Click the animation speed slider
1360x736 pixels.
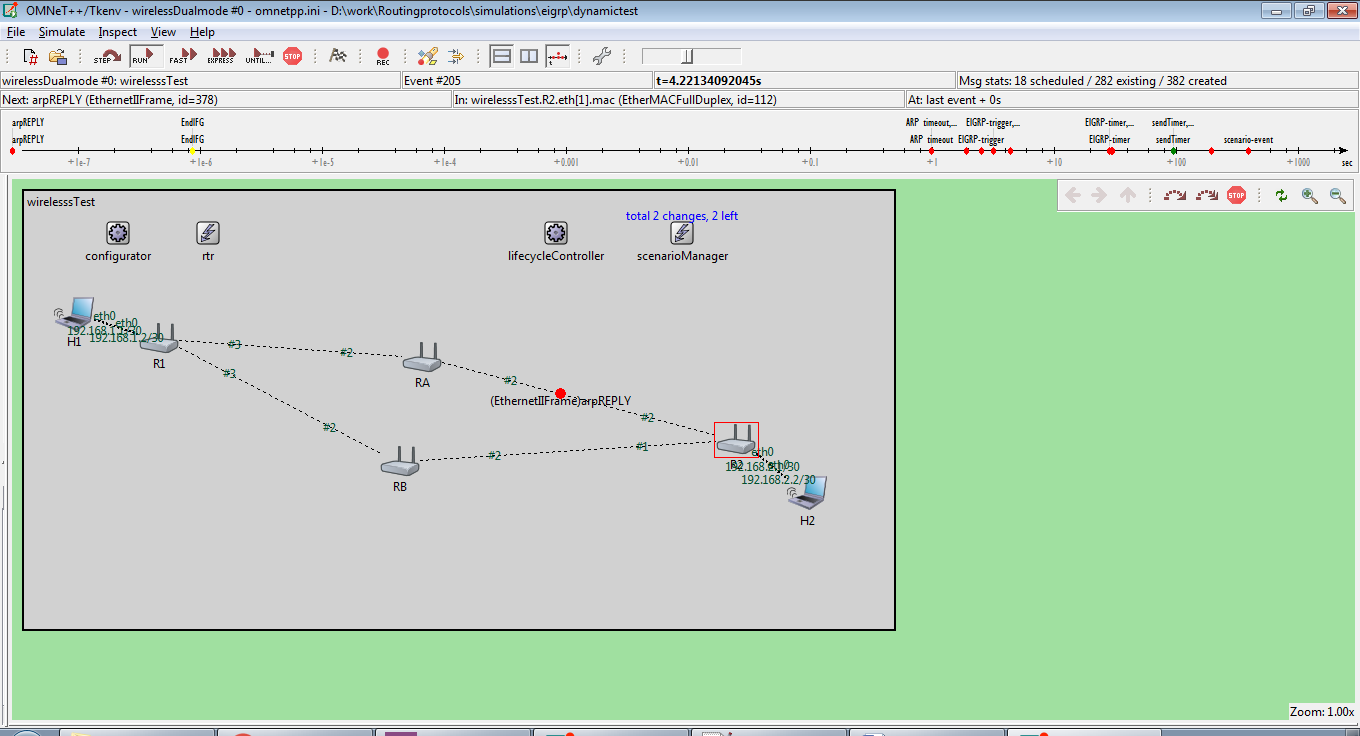(x=690, y=57)
